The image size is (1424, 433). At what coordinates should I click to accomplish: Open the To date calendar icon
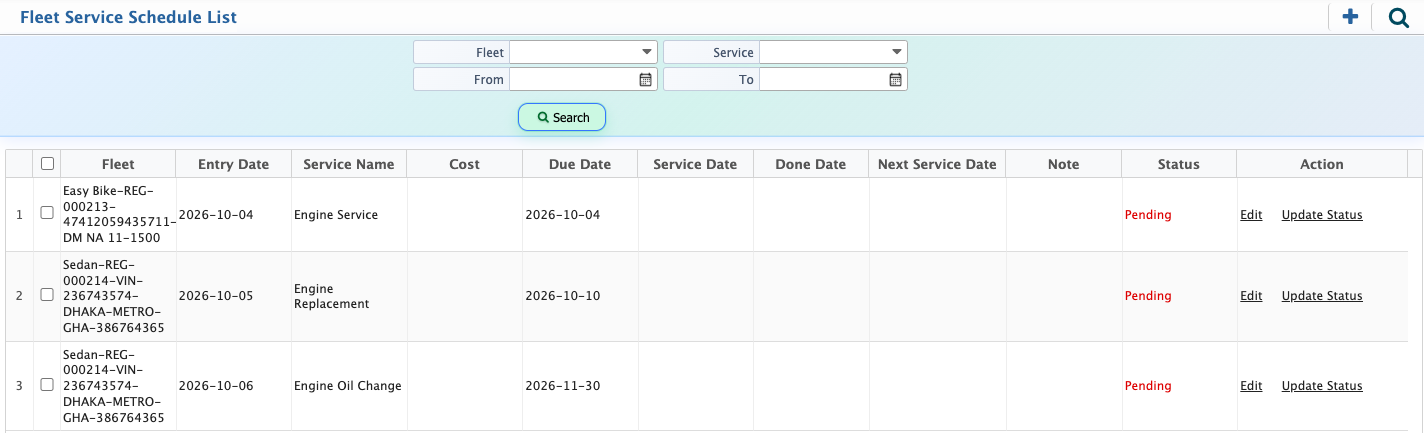click(895, 79)
